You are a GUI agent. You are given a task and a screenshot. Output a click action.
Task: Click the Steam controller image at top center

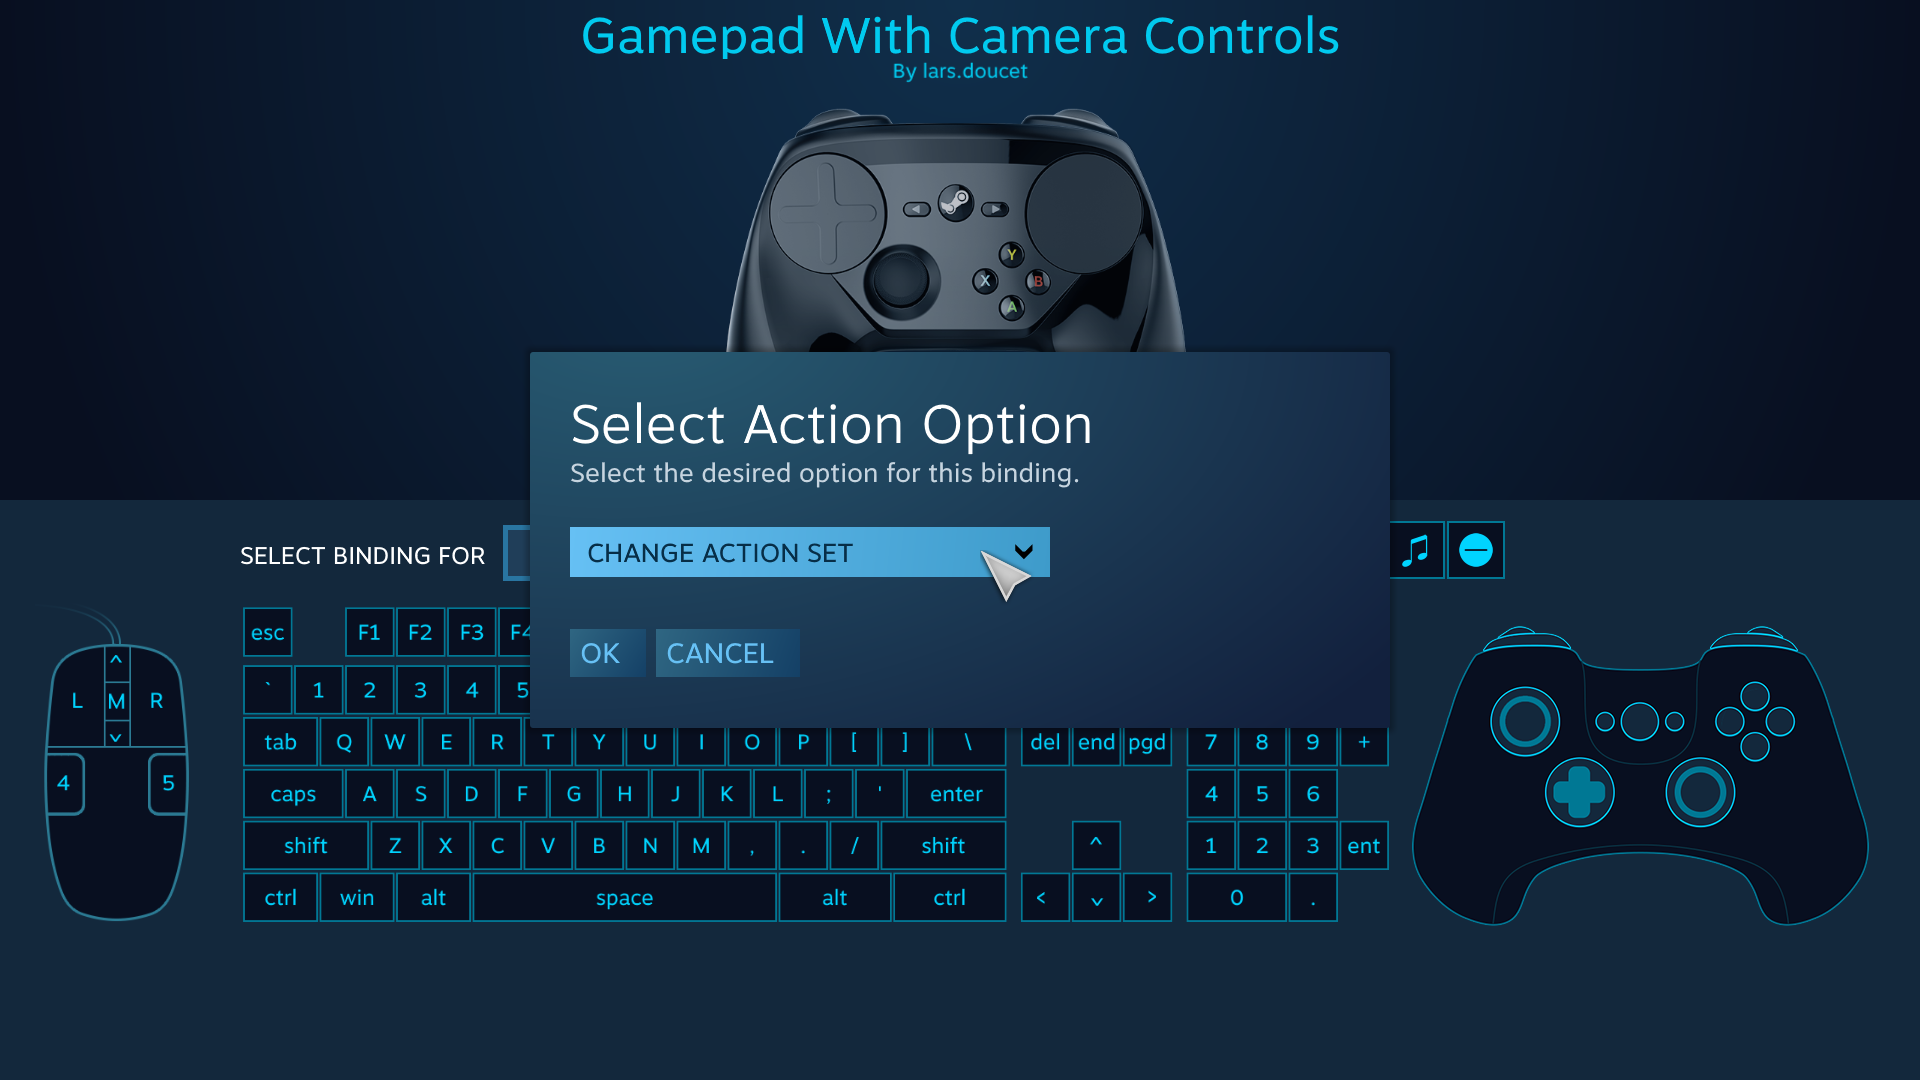coord(960,224)
